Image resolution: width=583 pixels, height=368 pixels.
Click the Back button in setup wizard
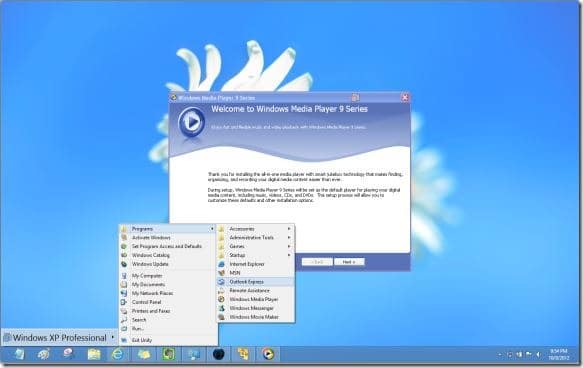[x=317, y=262]
